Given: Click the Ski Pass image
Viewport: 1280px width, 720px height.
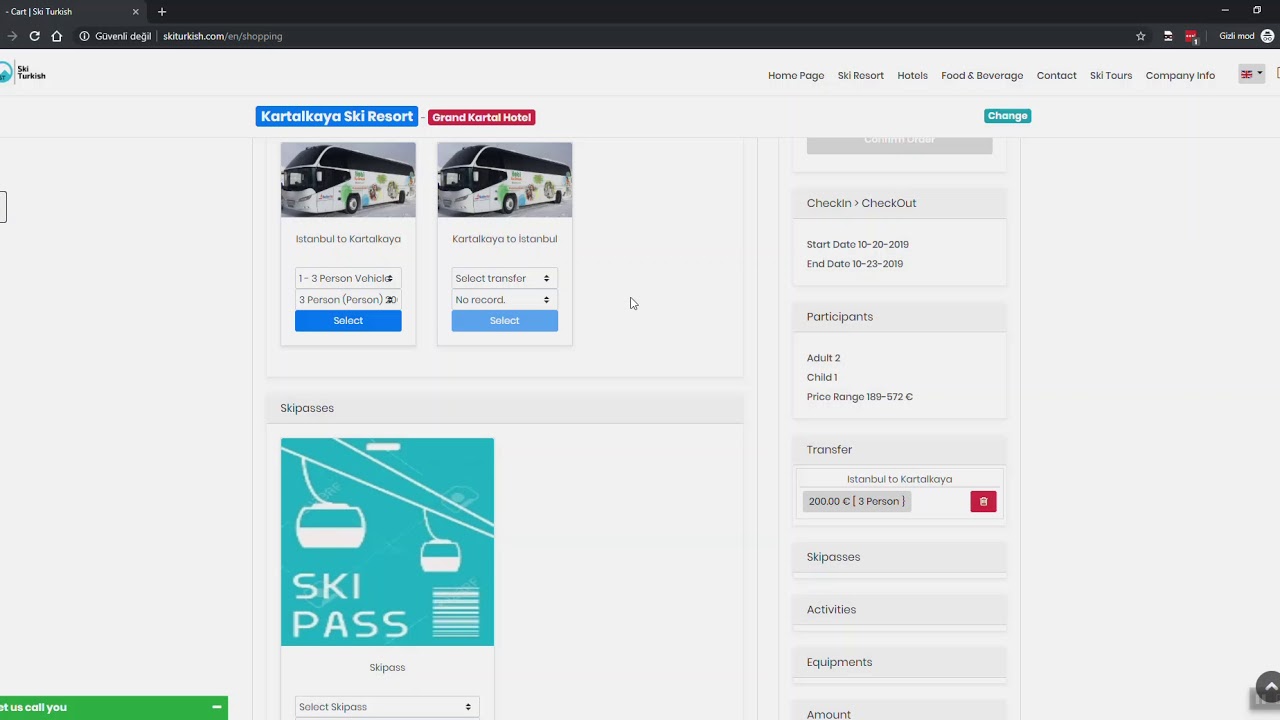Looking at the screenshot, I should click(387, 542).
